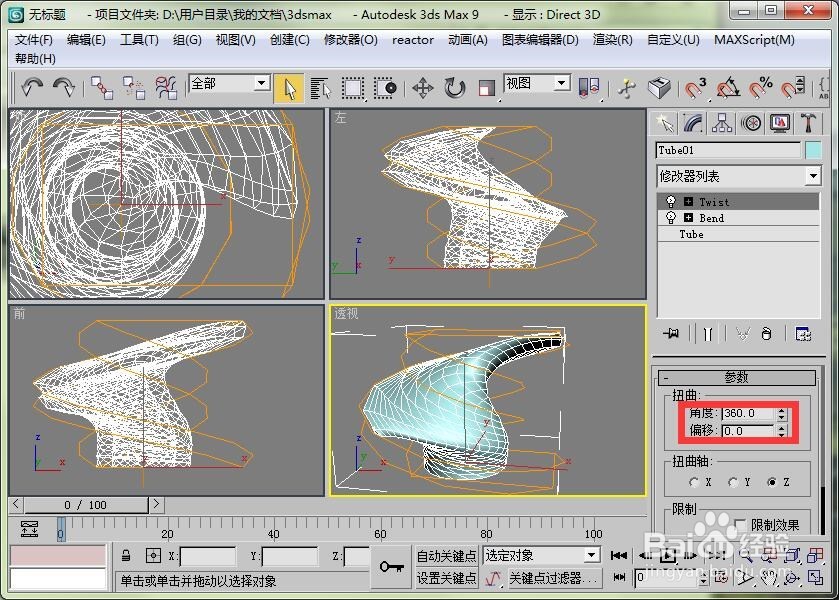The height and width of the screenshot is (600, 839).
Task: Increase 角度 value with its spinner arrow
Action: coord(783,408)
